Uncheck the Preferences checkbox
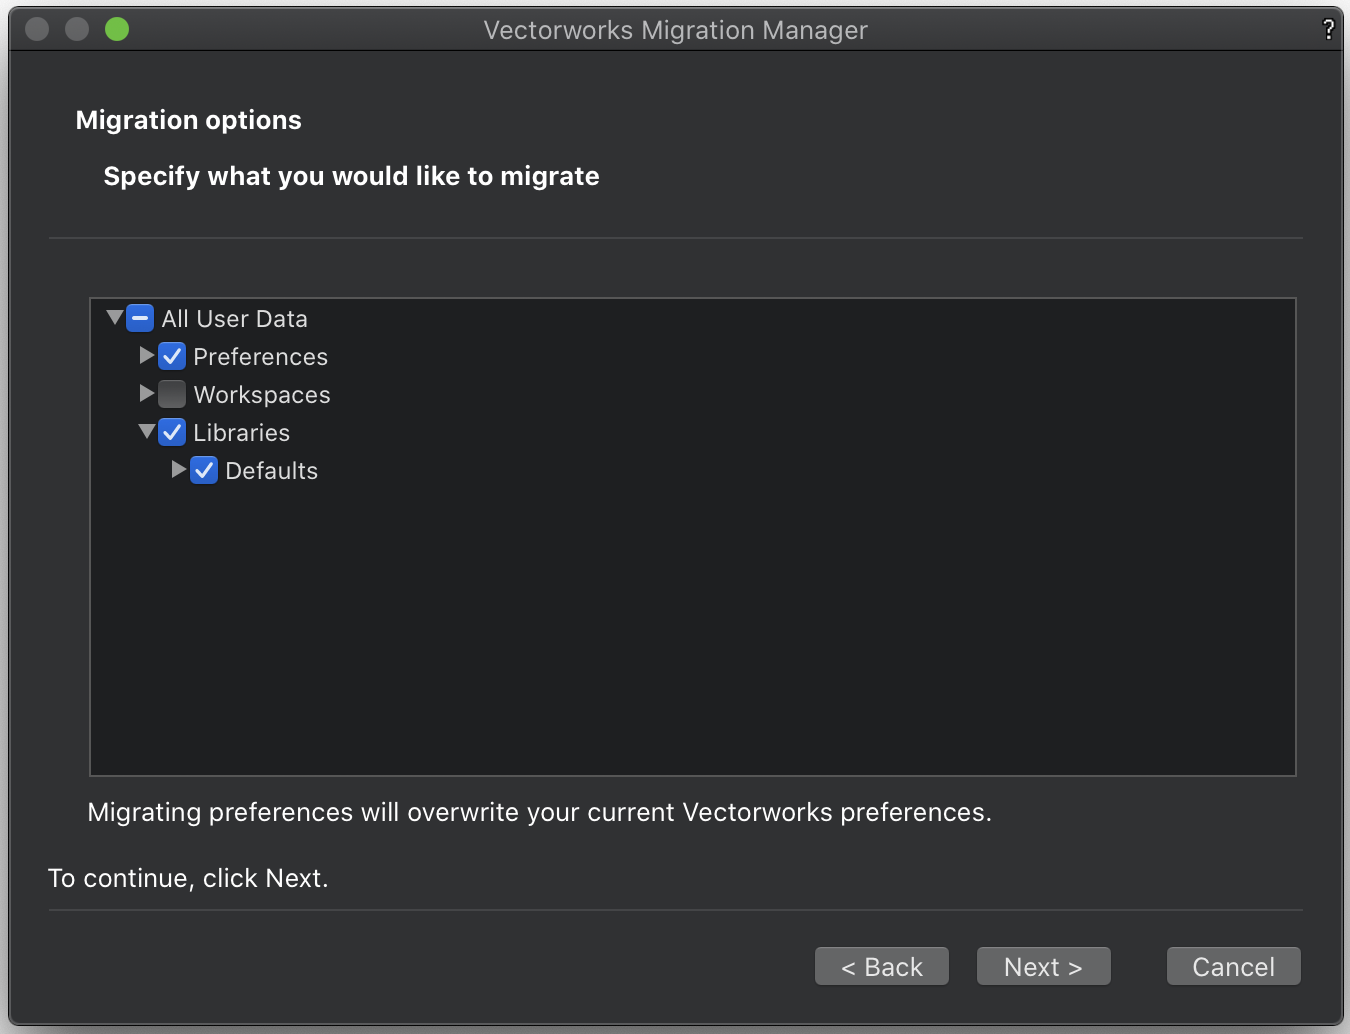Image resolution: width=1350 pixels, height=1034 pixels. (172, 356)
